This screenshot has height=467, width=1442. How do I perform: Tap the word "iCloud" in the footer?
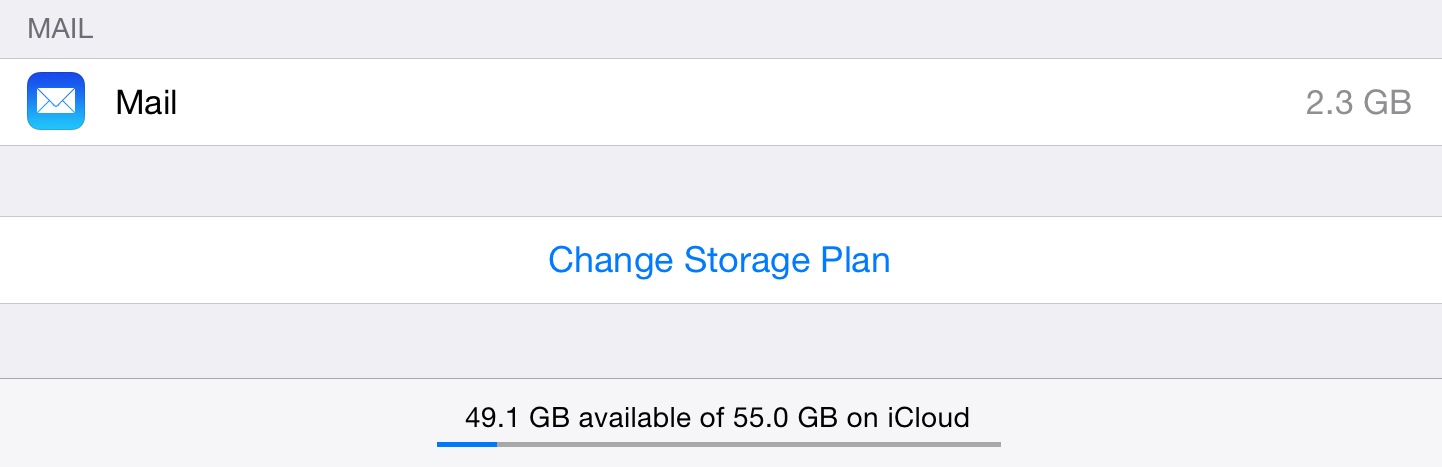click(x=928, y=416)
